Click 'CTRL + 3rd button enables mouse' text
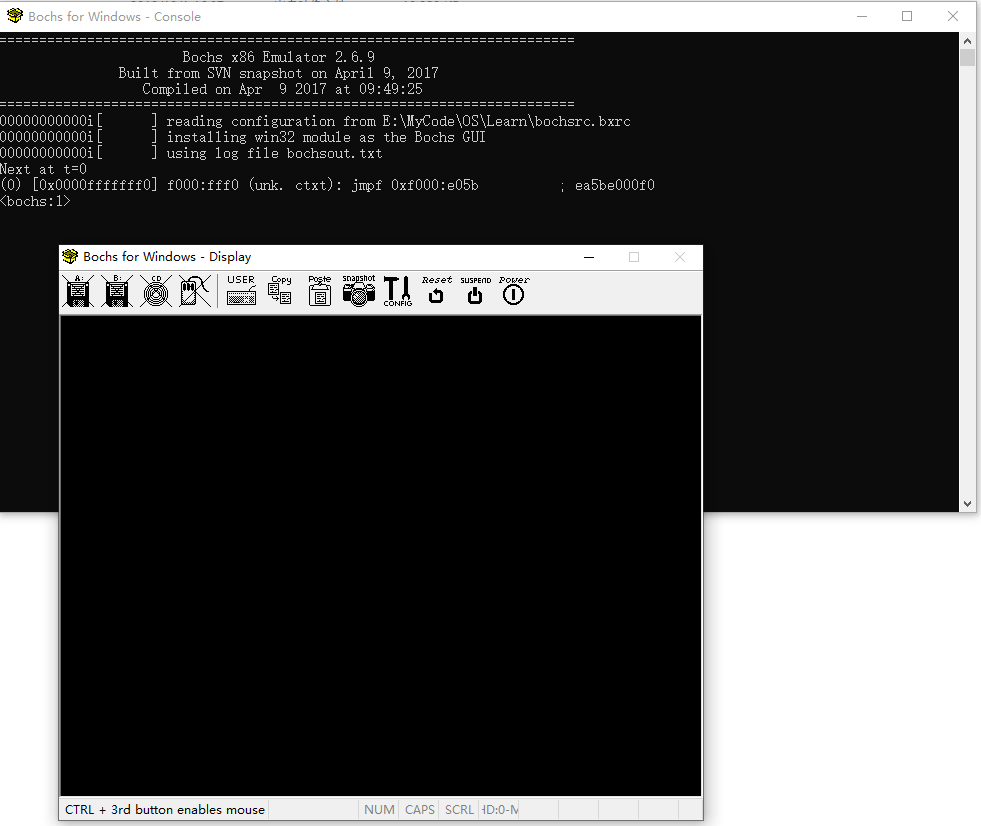Screen dimensions: 981x826 pos(165,810)
